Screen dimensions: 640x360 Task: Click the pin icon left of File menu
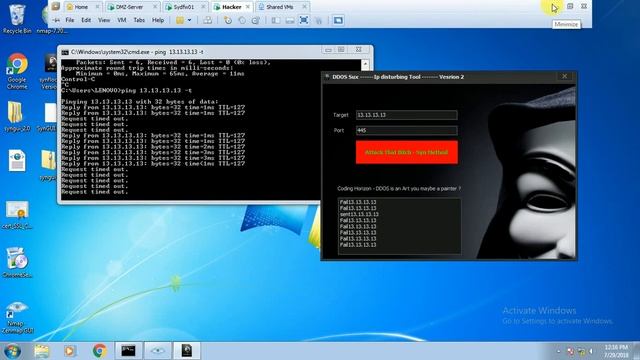click(x=56, y=20)
